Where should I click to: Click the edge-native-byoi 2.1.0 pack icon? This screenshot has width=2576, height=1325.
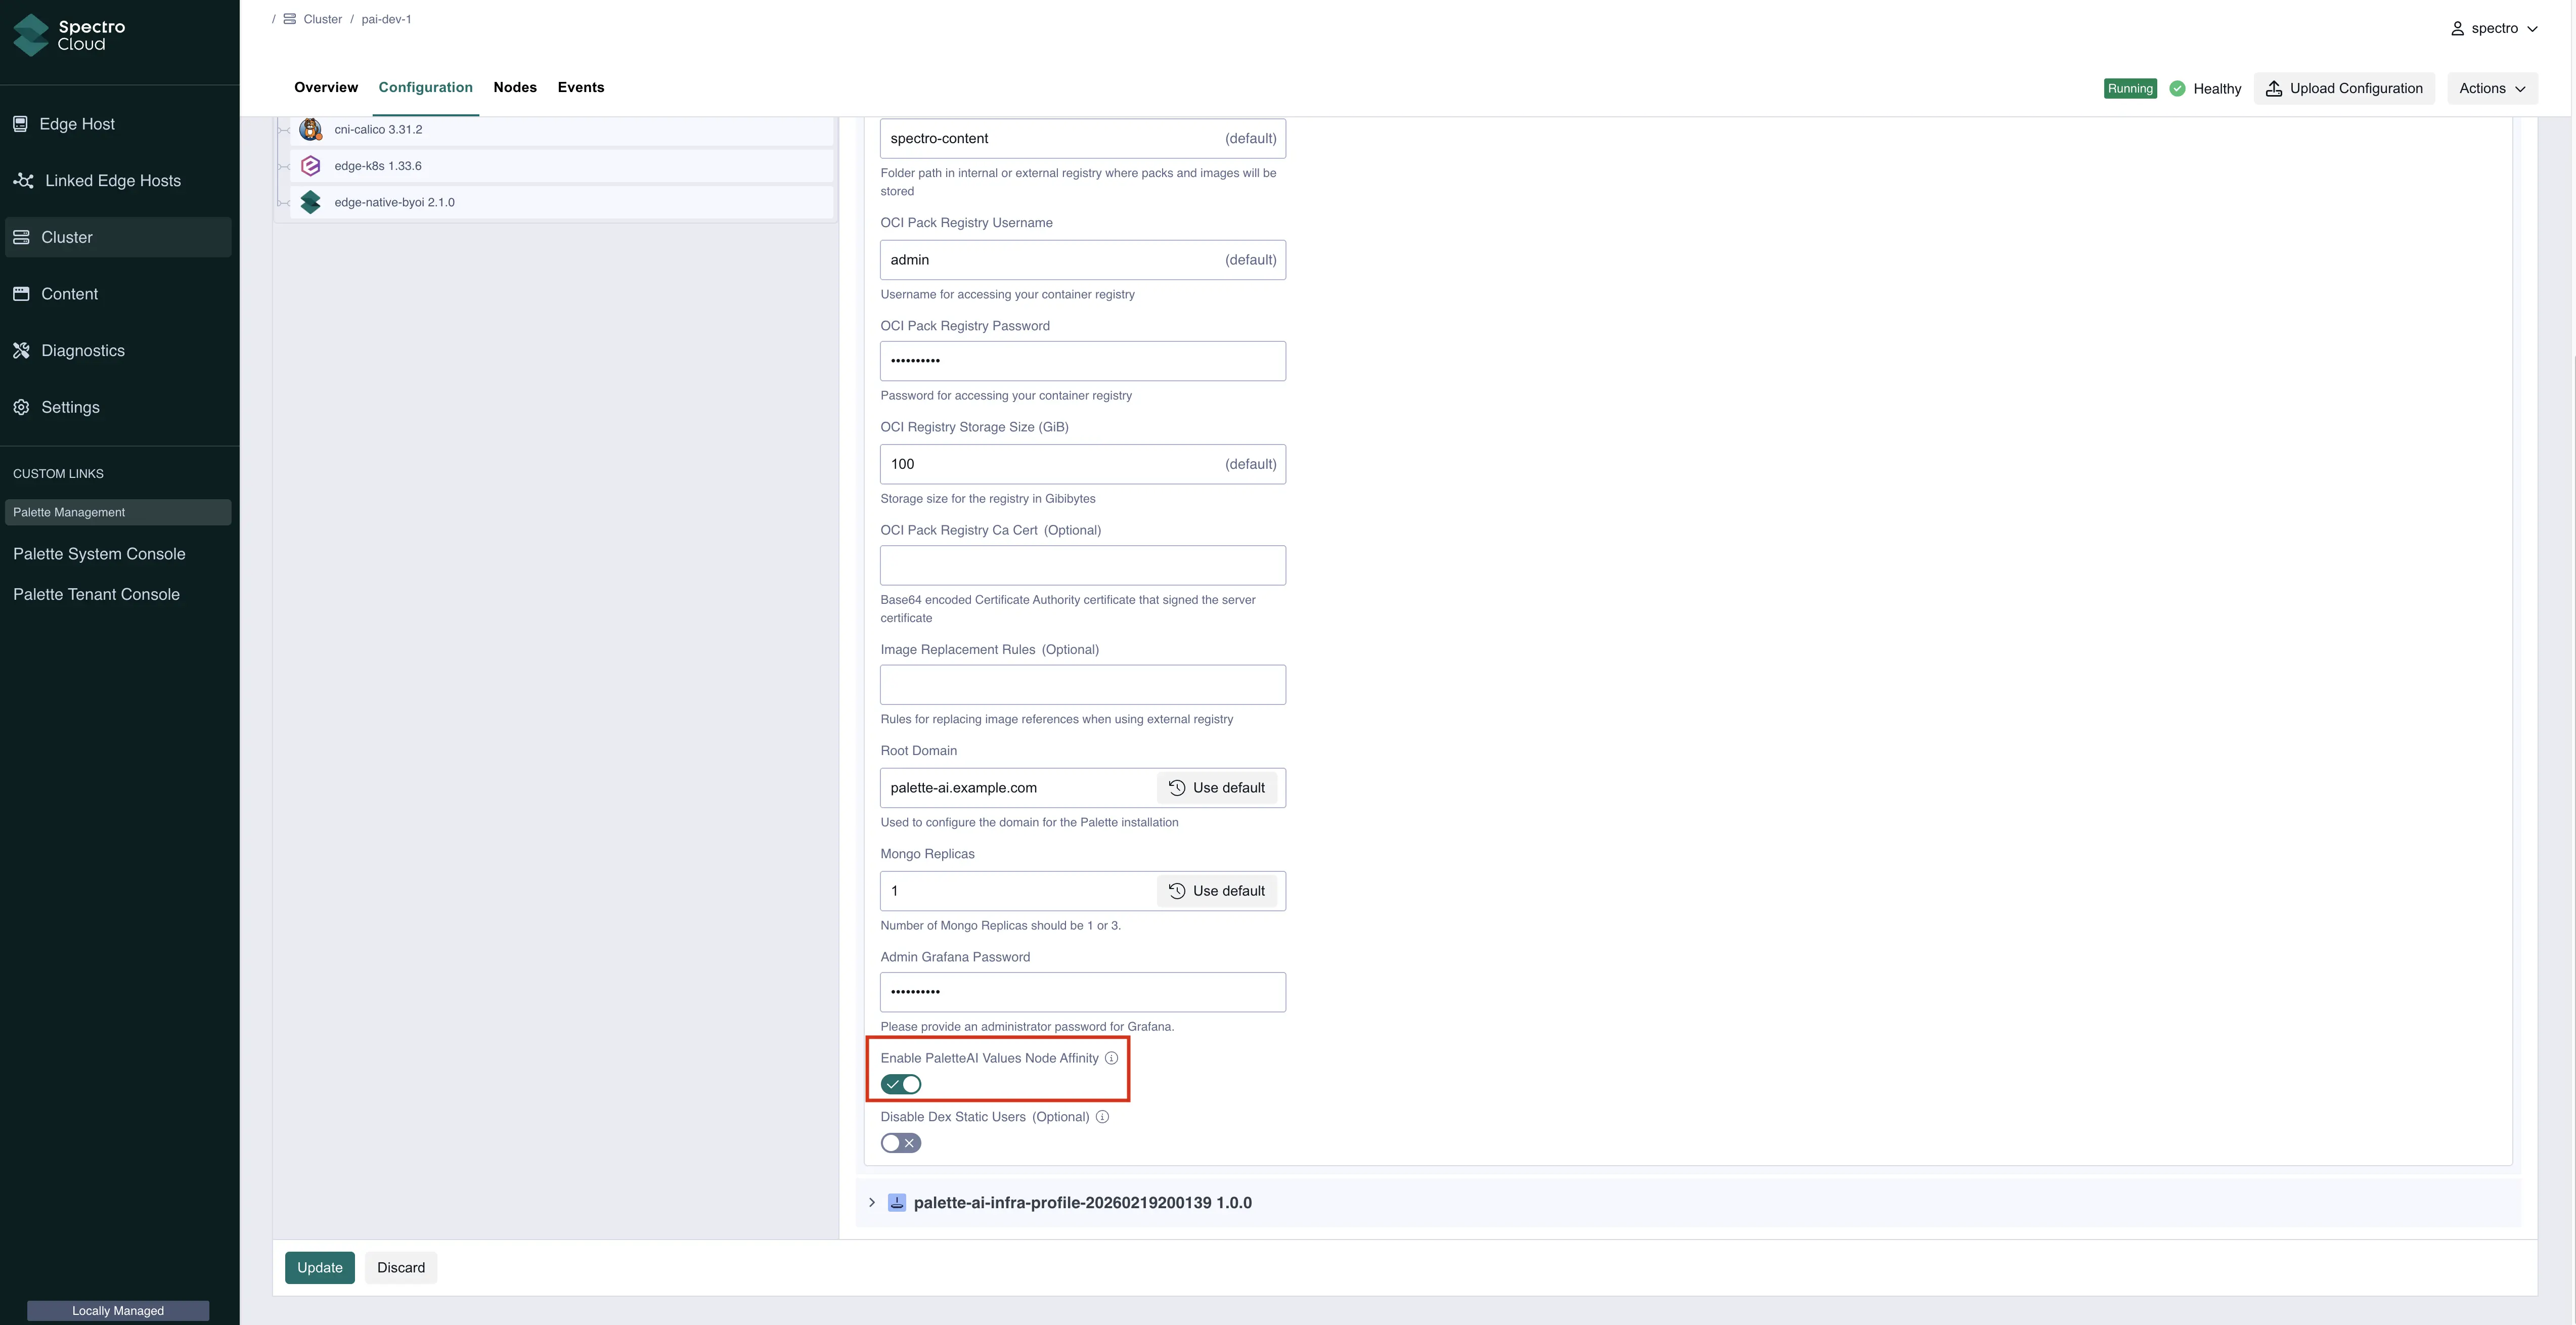310,201
